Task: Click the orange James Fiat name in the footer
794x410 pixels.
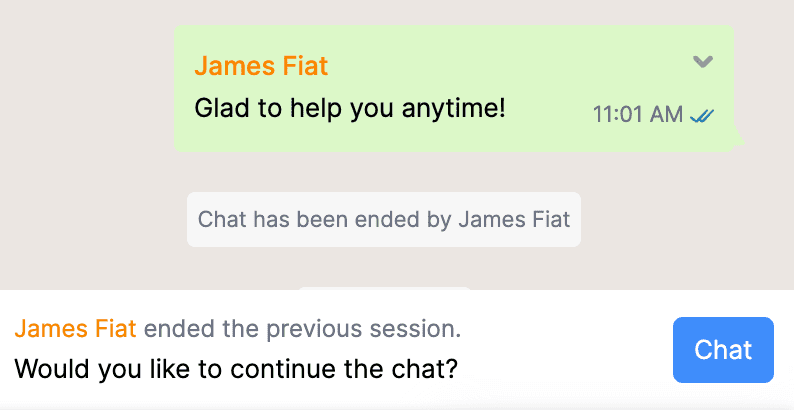Action: [78, 329]
